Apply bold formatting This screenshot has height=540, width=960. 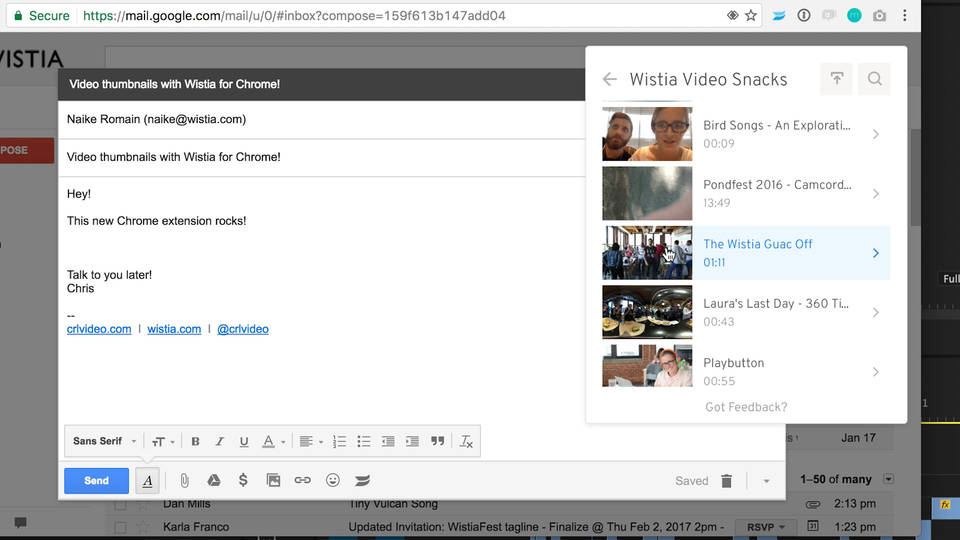[195, 441]
